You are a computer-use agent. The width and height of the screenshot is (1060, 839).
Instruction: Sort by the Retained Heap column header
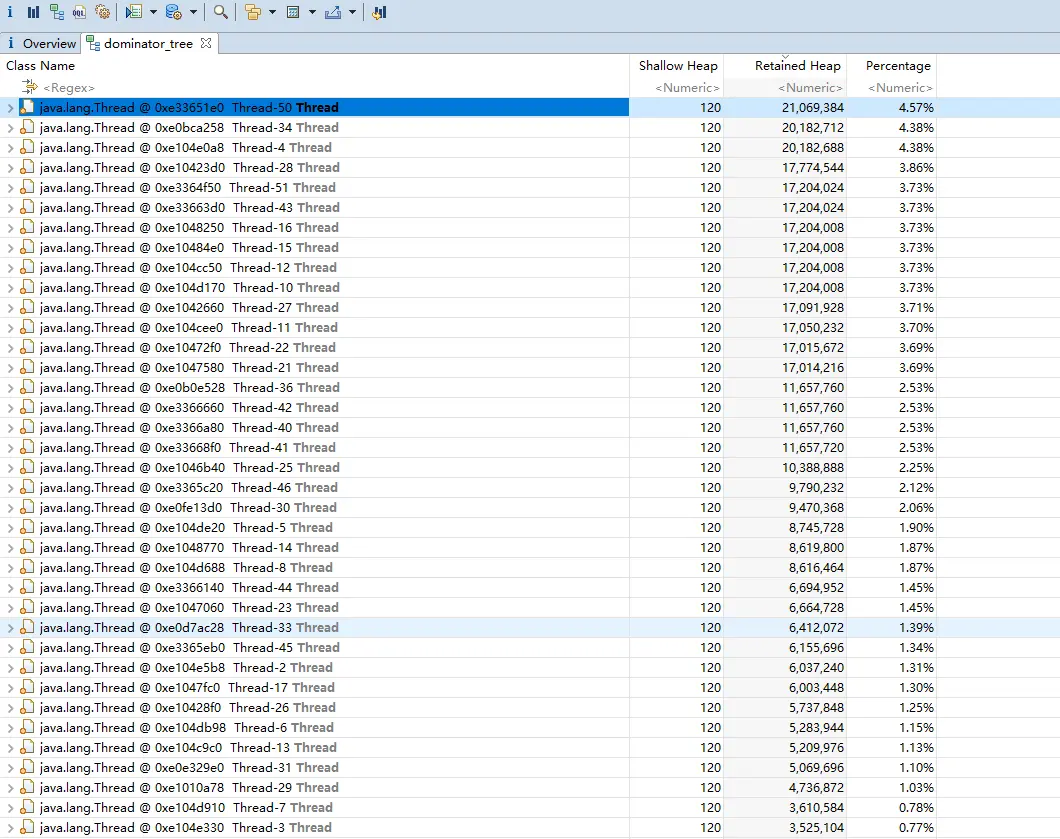click(795, 65)
